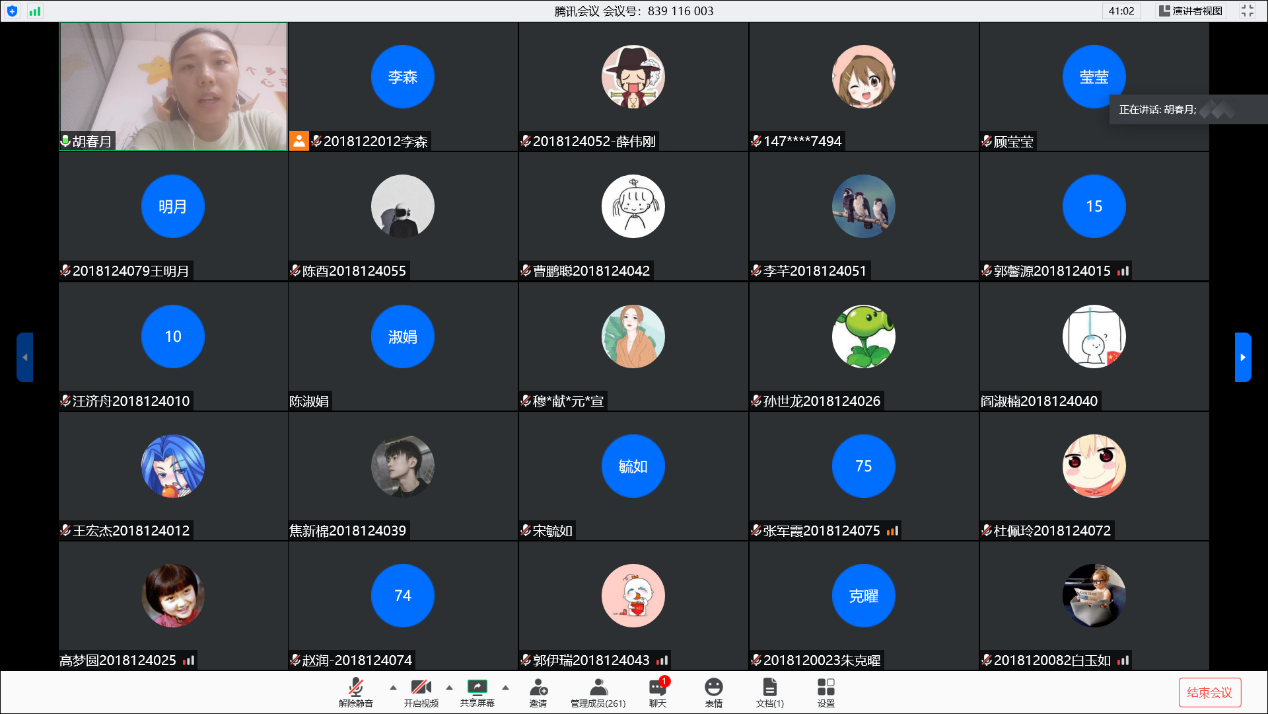Toggle the full screen icon

1247,11
